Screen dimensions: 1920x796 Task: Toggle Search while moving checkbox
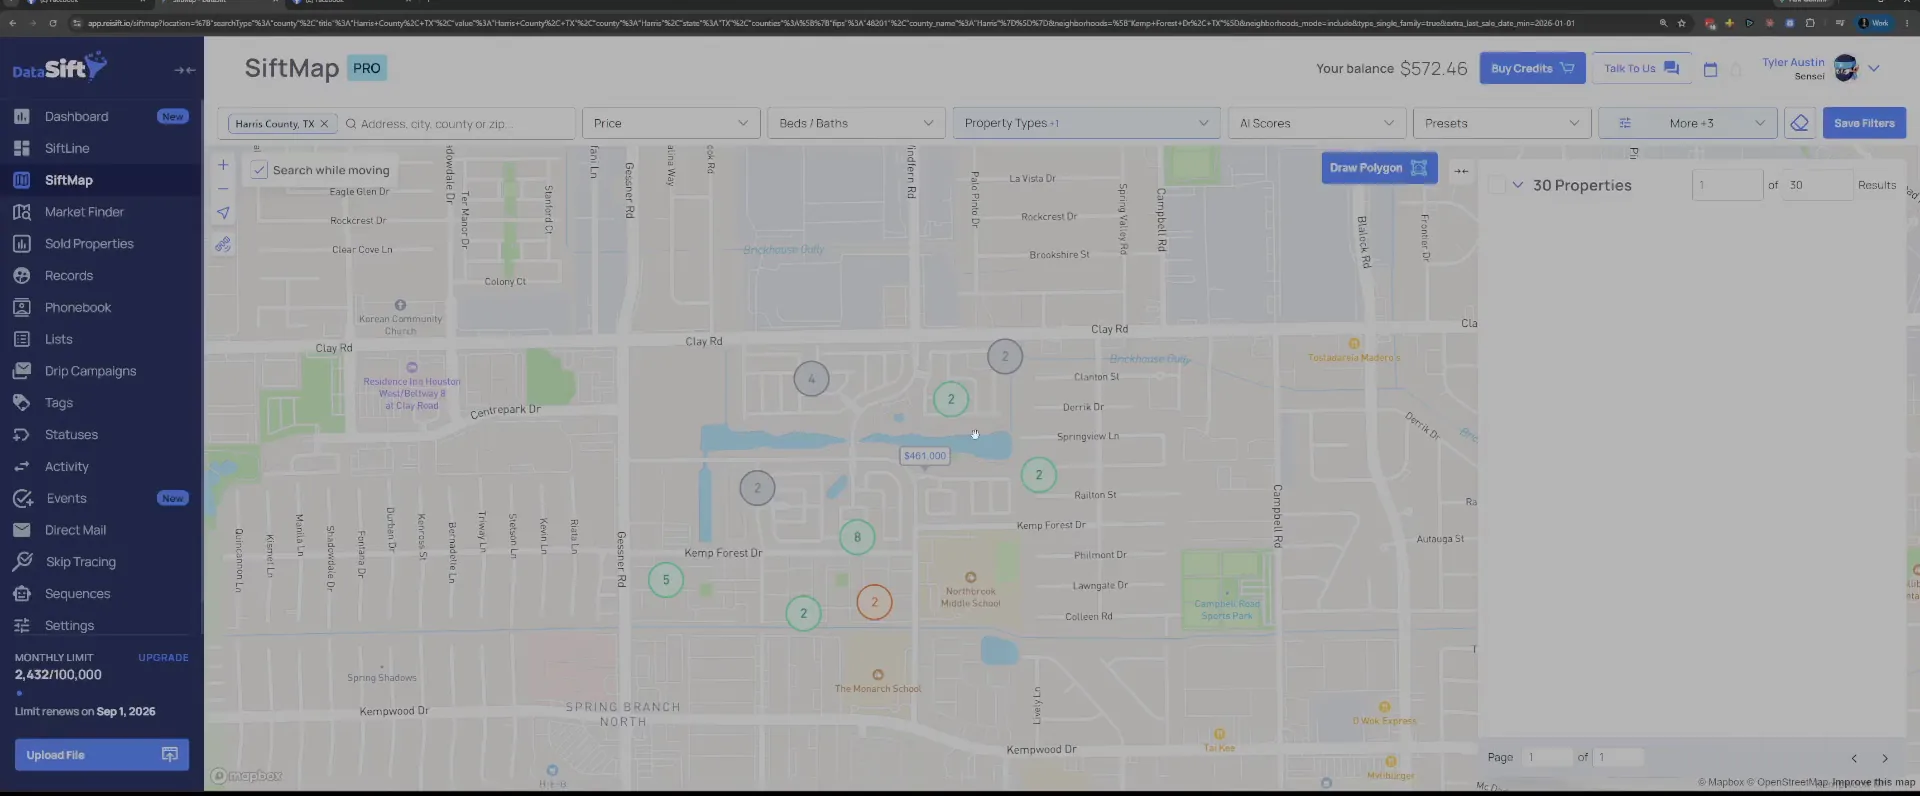(259, 170)
